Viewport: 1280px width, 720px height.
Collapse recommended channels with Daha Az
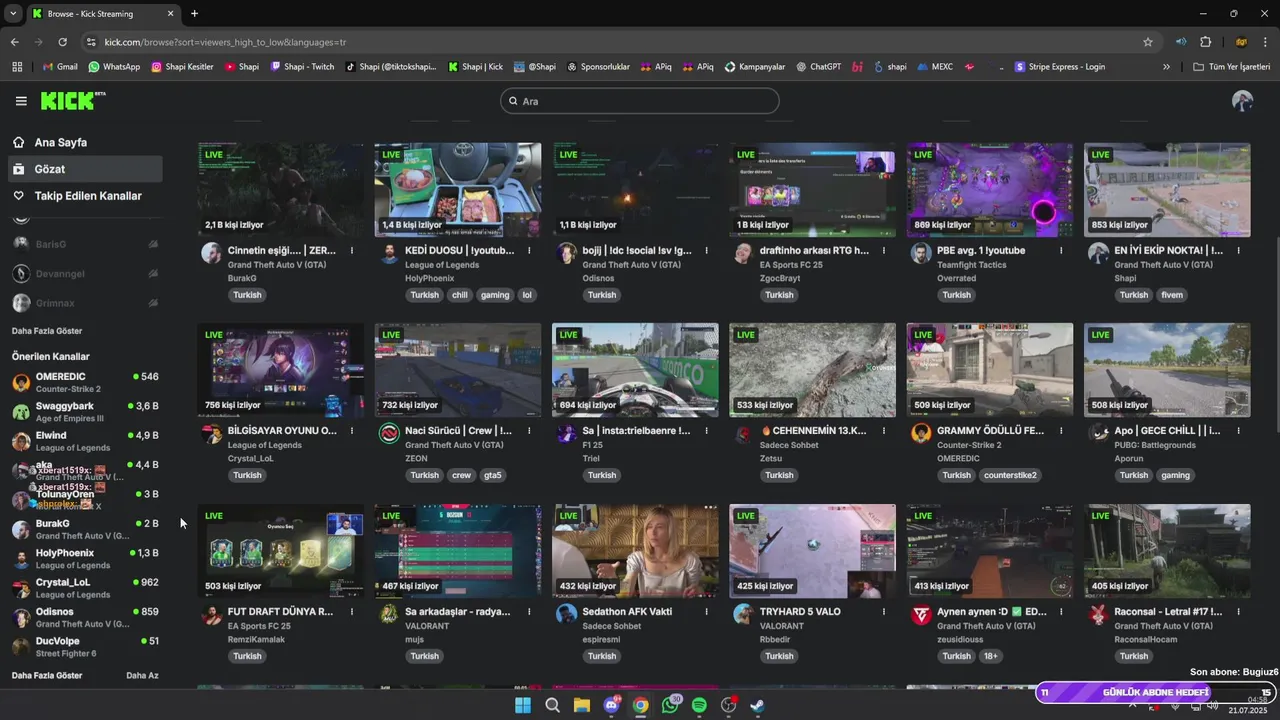coord(142,675)
